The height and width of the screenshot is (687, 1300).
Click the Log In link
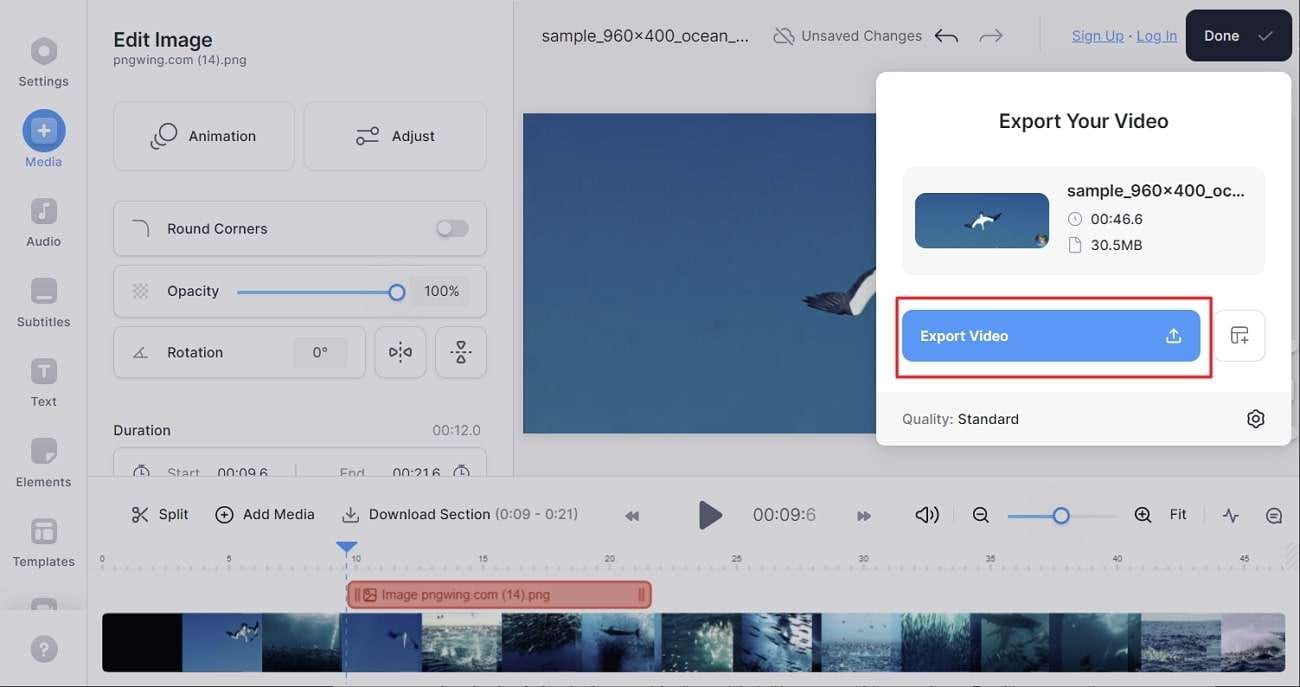point(1156,35)
